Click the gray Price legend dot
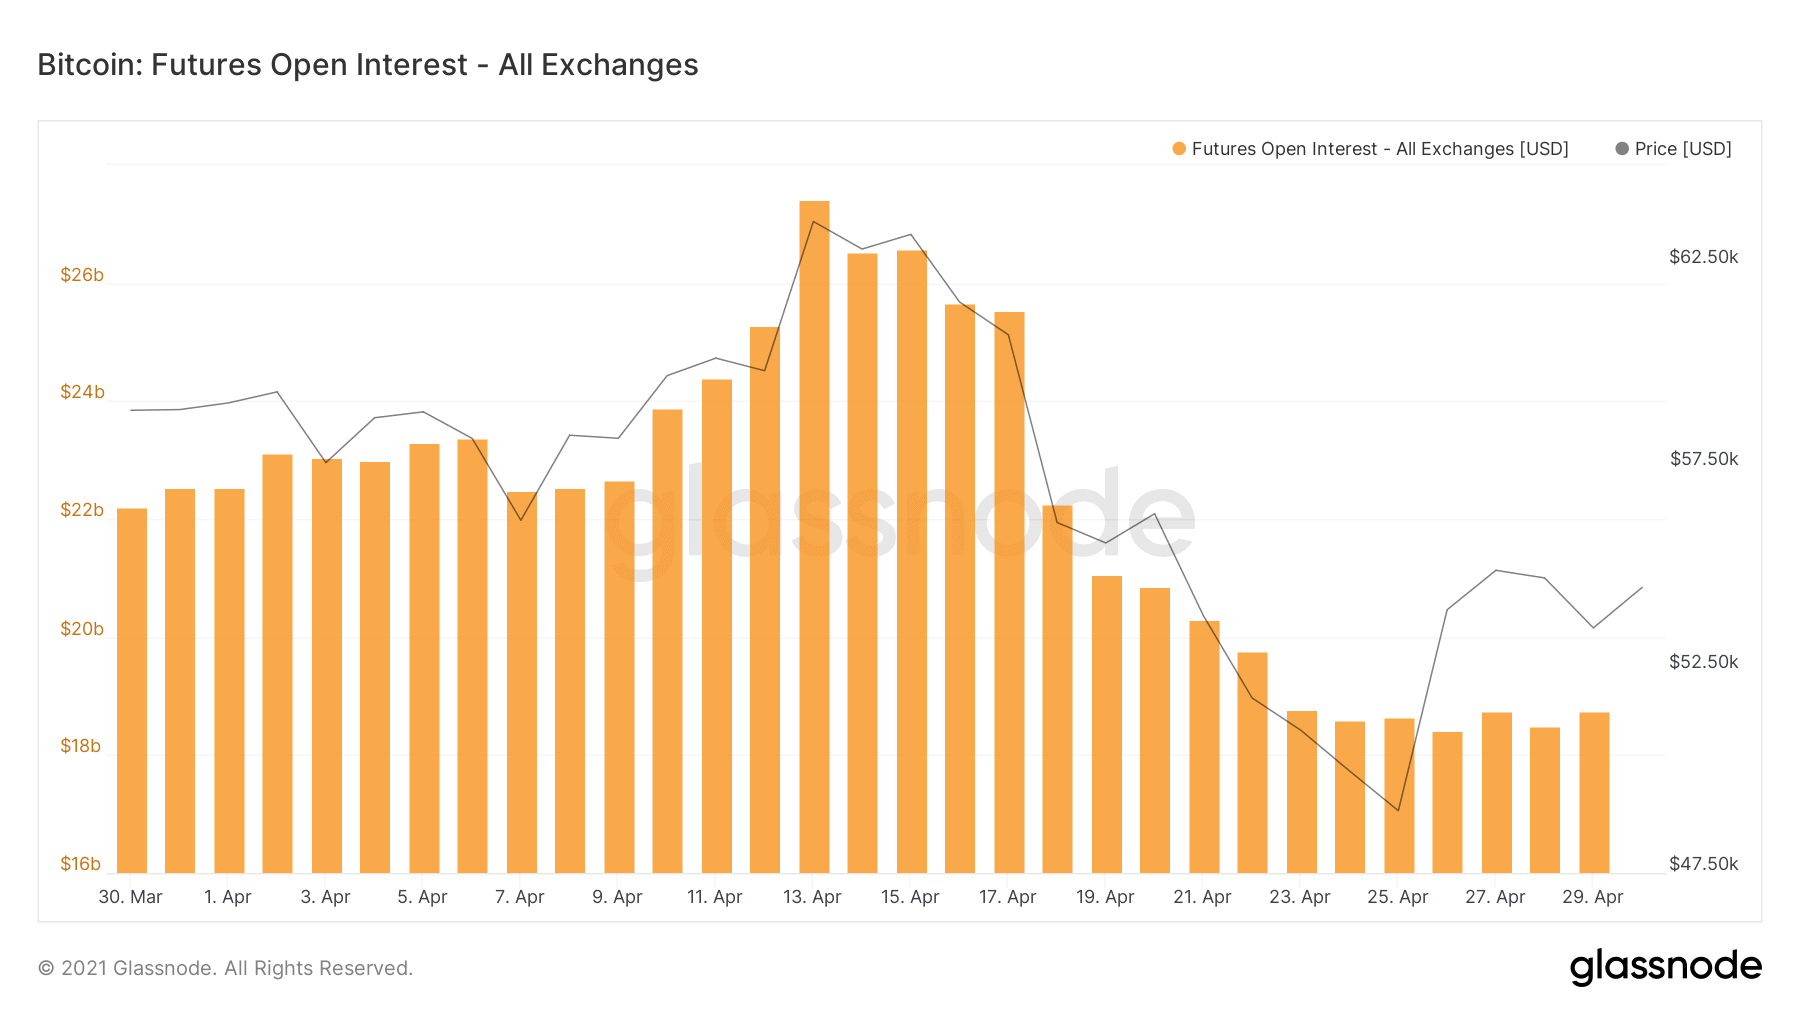1800x1013 pixels. [x=1622, y=149]
